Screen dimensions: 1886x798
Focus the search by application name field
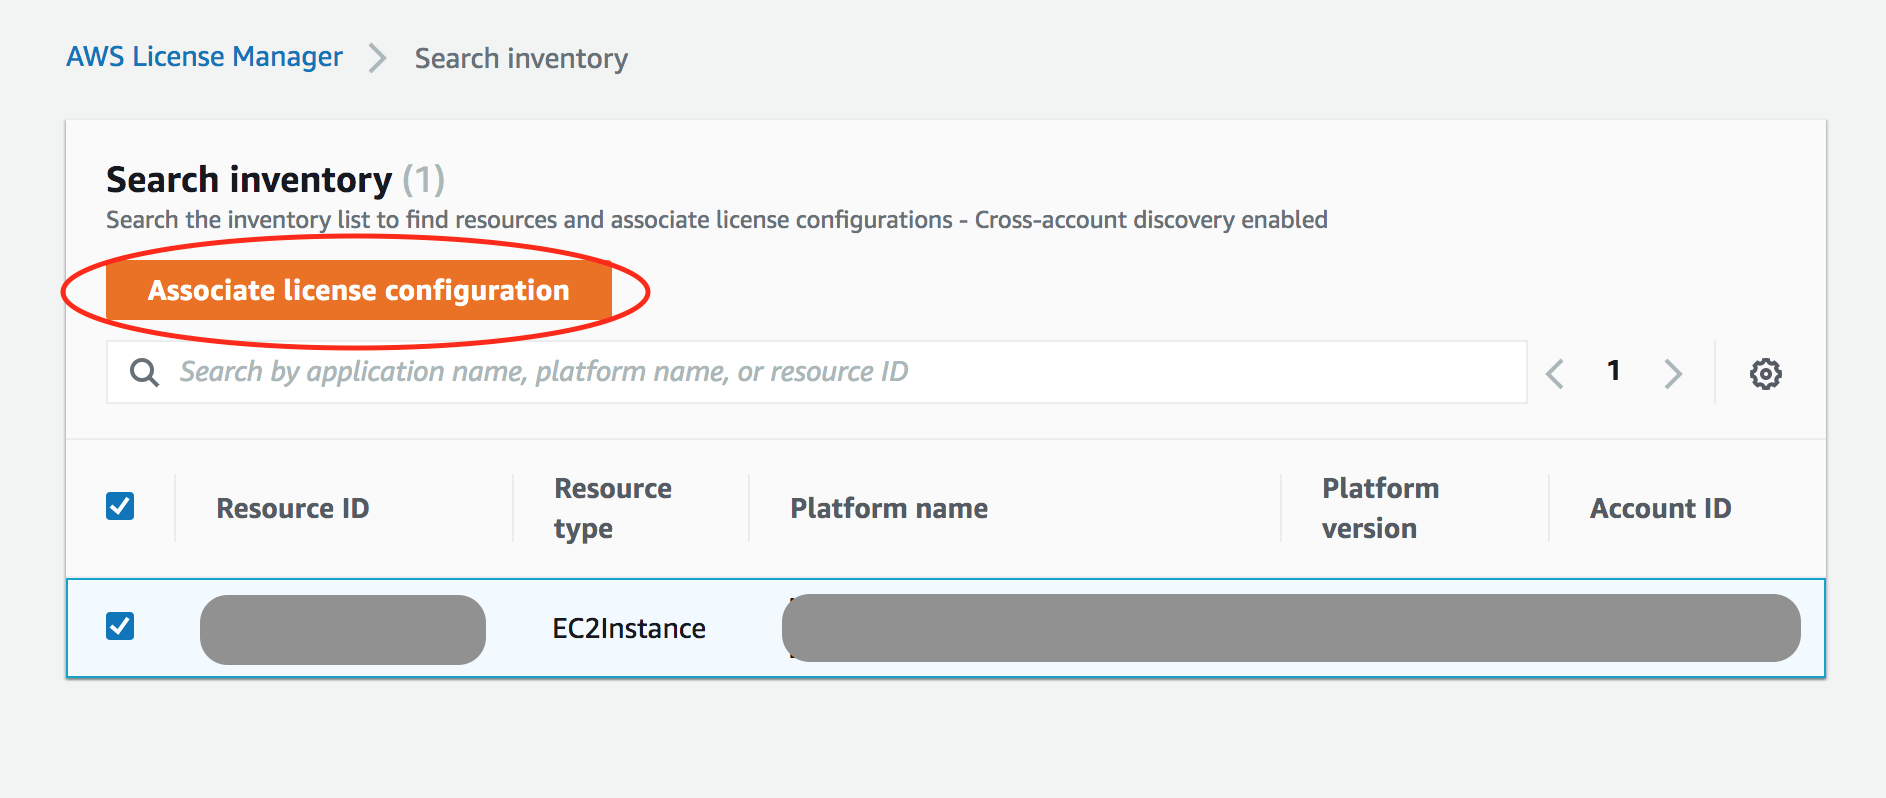pyautogui.click(x=840, y=372)
